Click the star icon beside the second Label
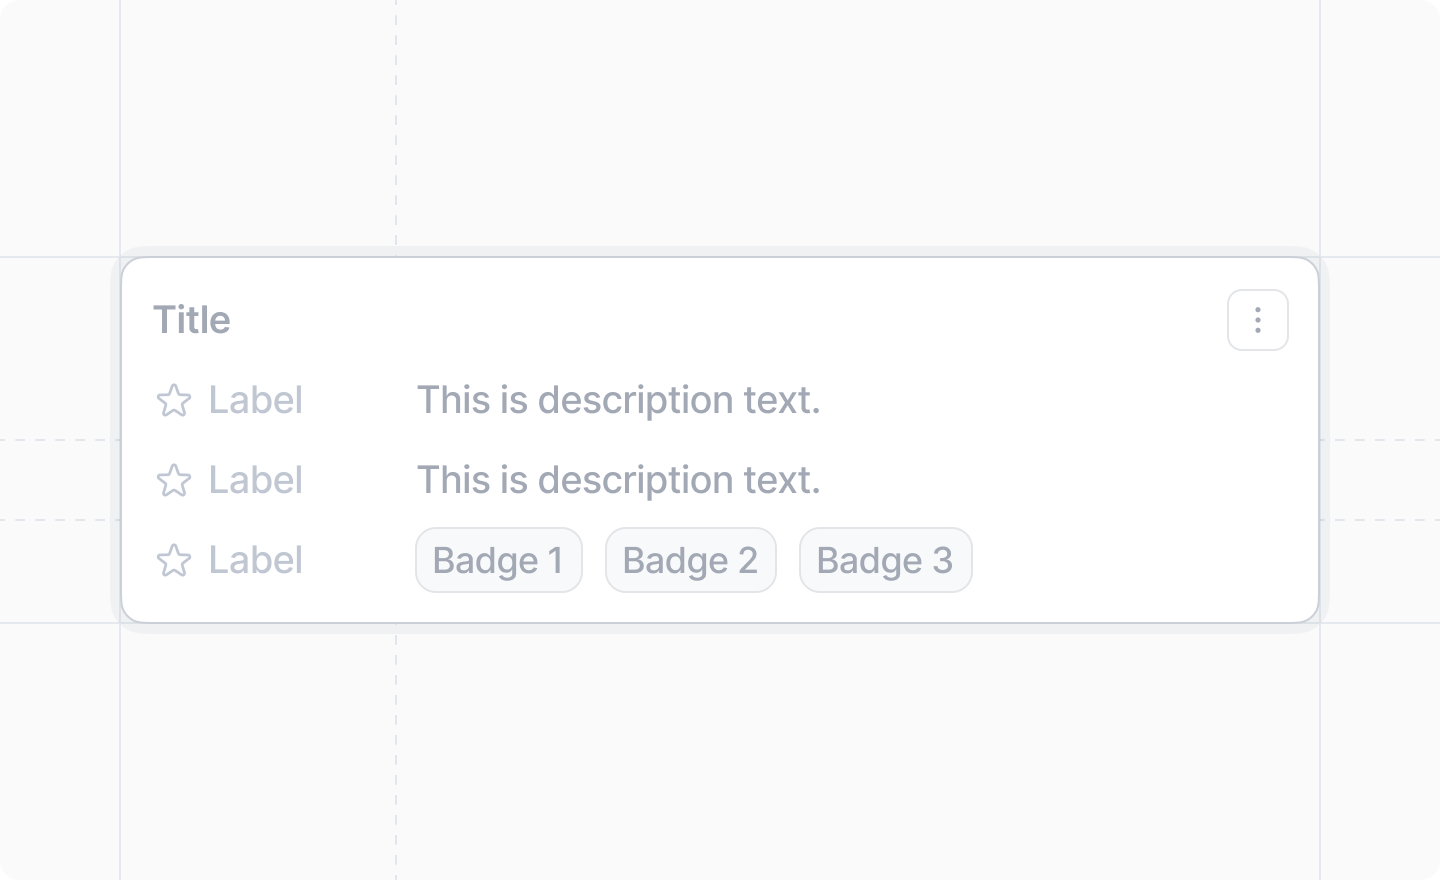The height and width of the screenshot is (880, 1440). [x=174, y=481]
